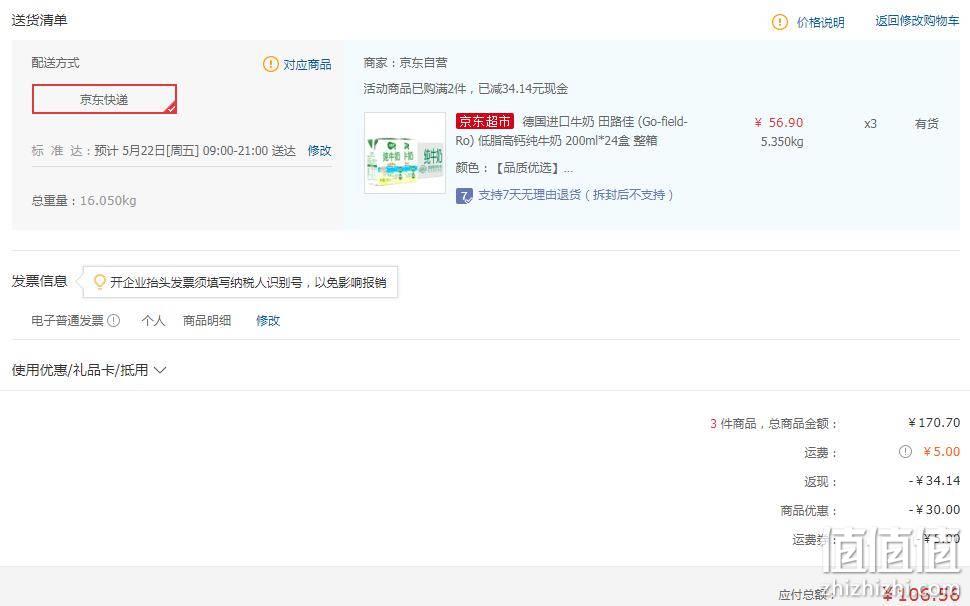Viewport: 970px width, 606px height.
Task: Click the 对应商品 exclamation icon
Action: point(270,64)
